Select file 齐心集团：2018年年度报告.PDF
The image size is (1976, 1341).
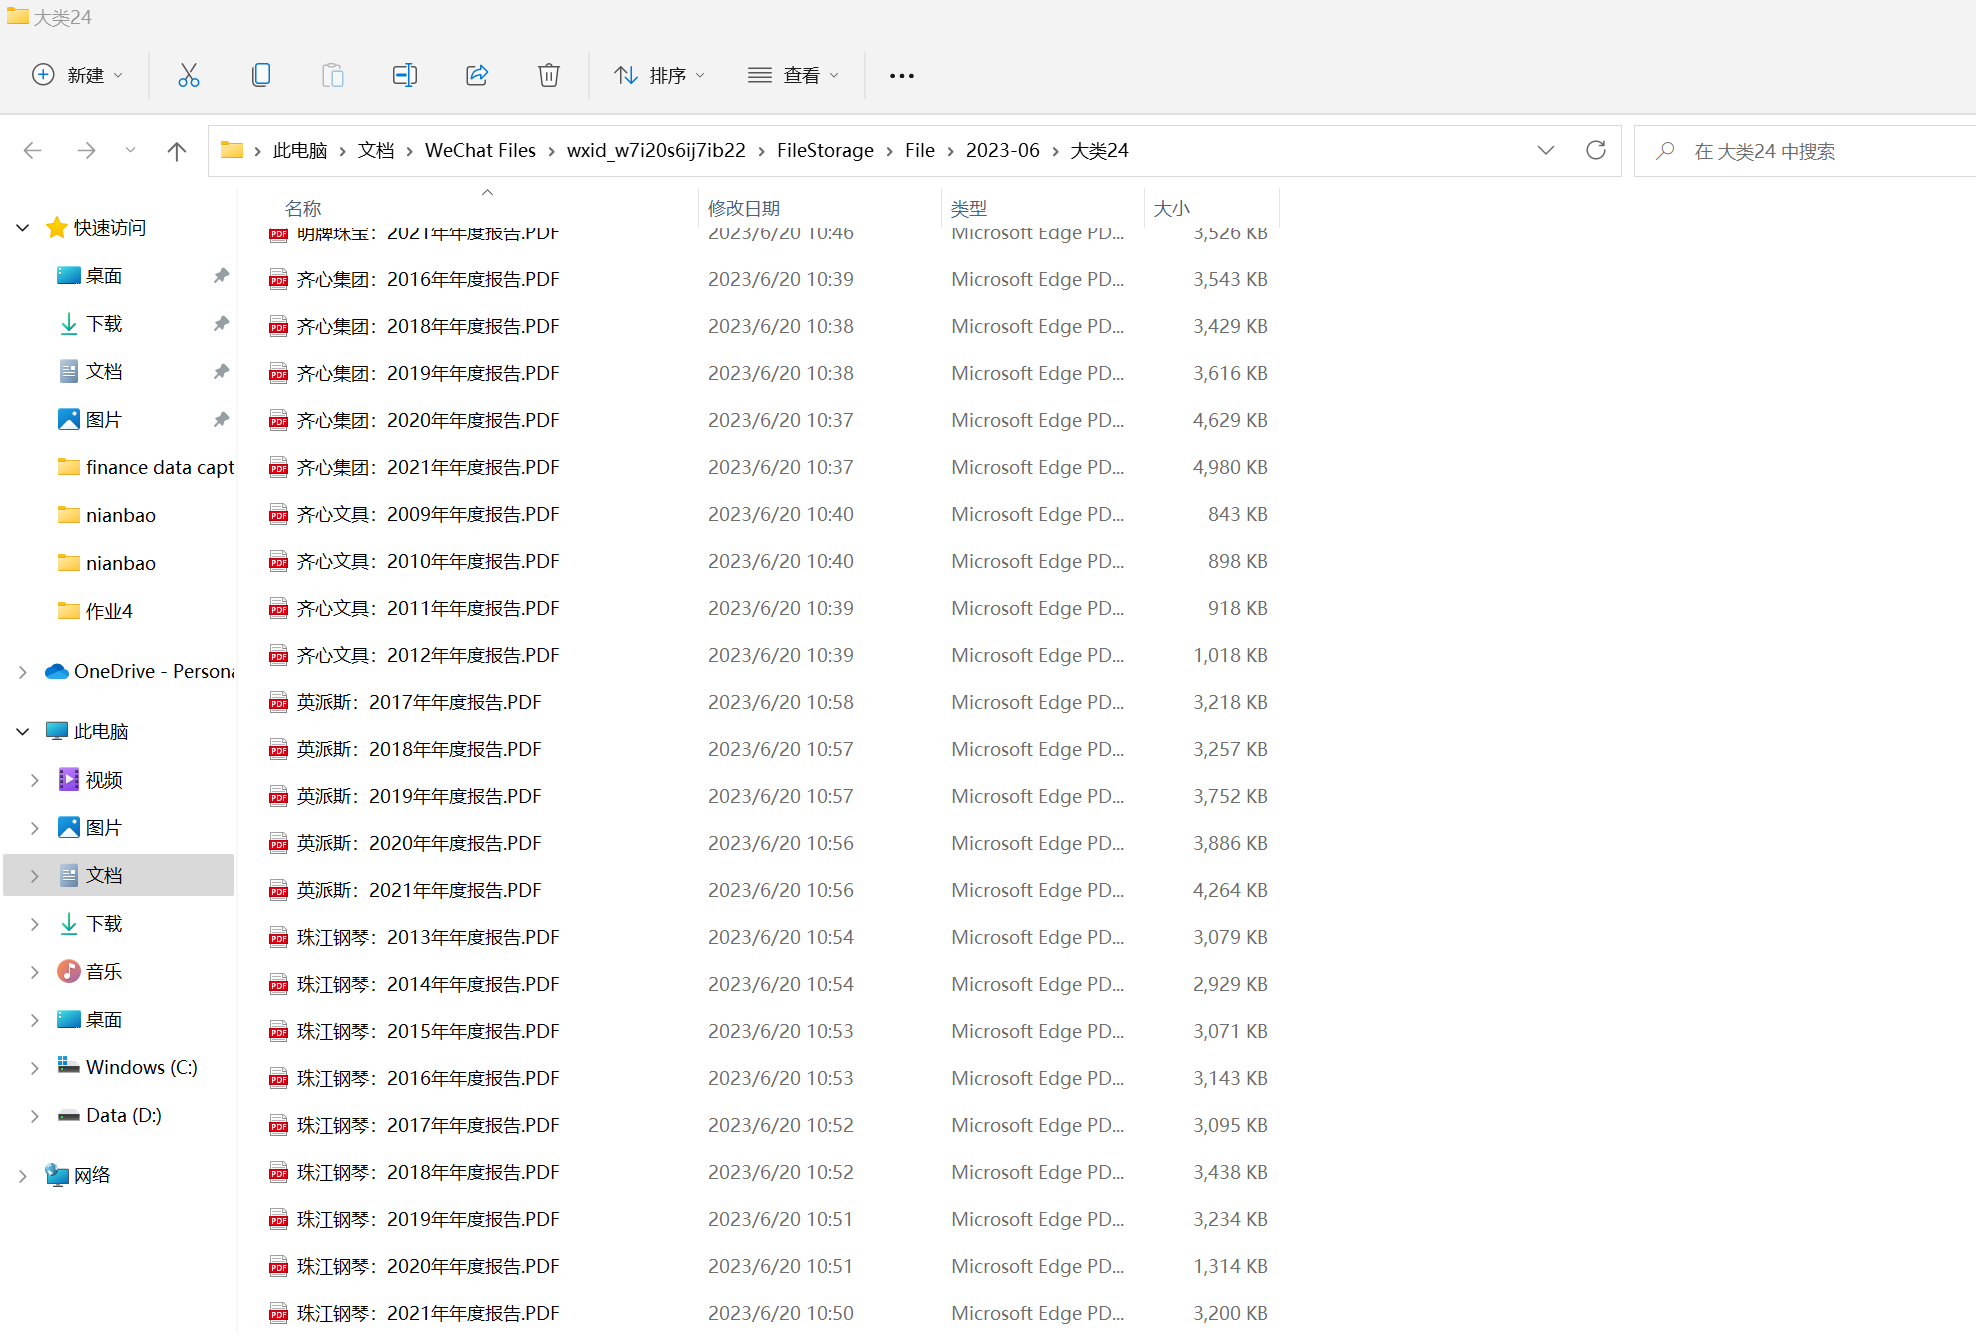[428, 326]
